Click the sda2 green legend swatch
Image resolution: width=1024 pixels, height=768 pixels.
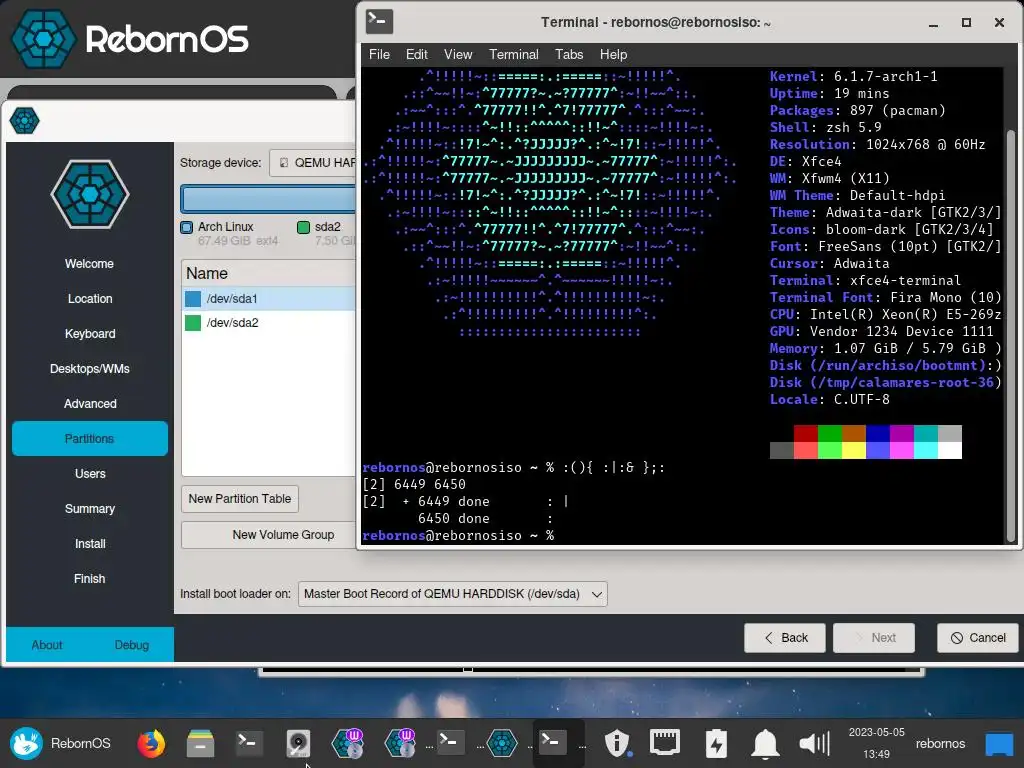click(x=303, y=227)
